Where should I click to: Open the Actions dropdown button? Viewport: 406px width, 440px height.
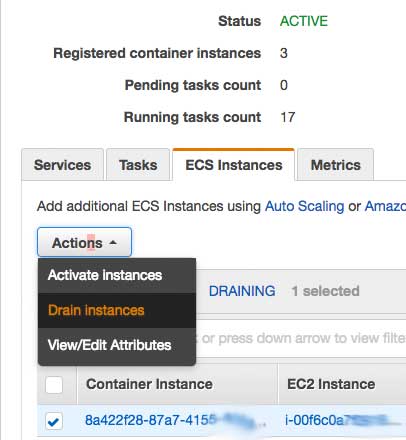pos(84,242)
